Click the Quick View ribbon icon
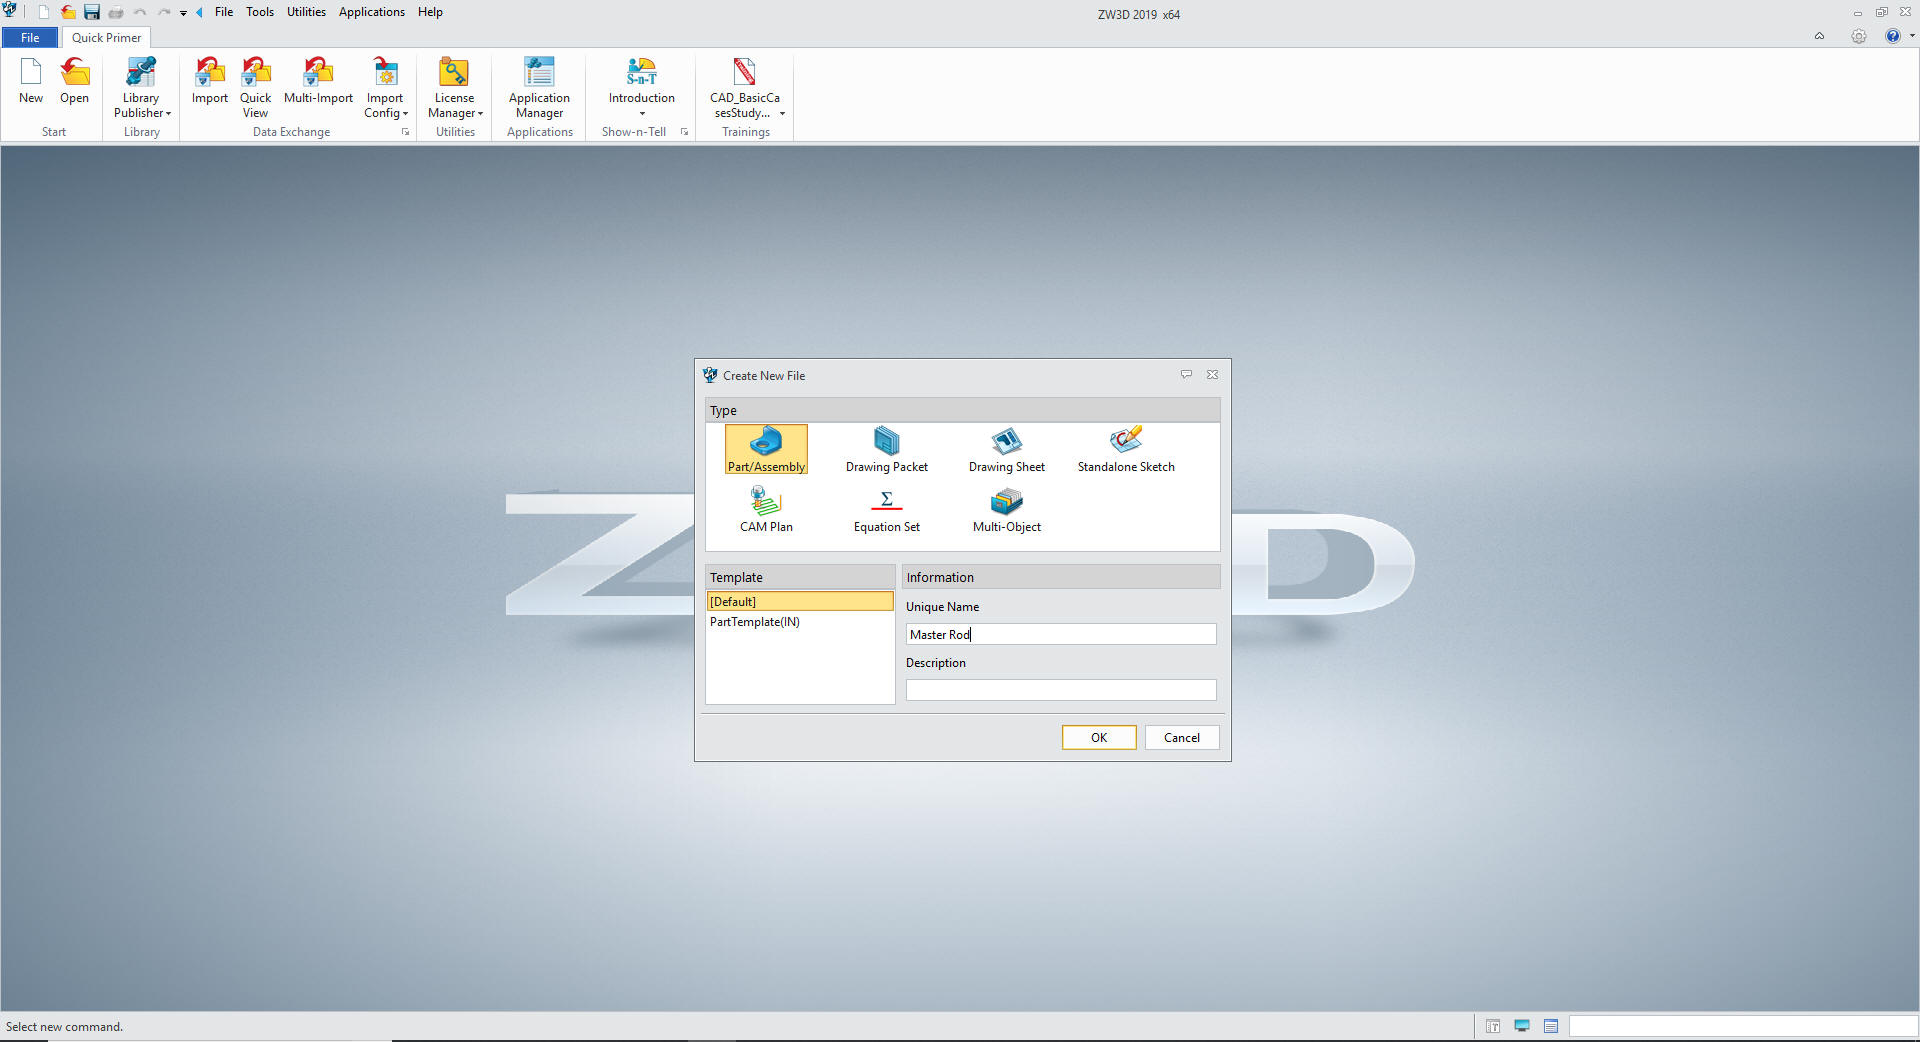The image size is (1920, 1042). point(255,88)
